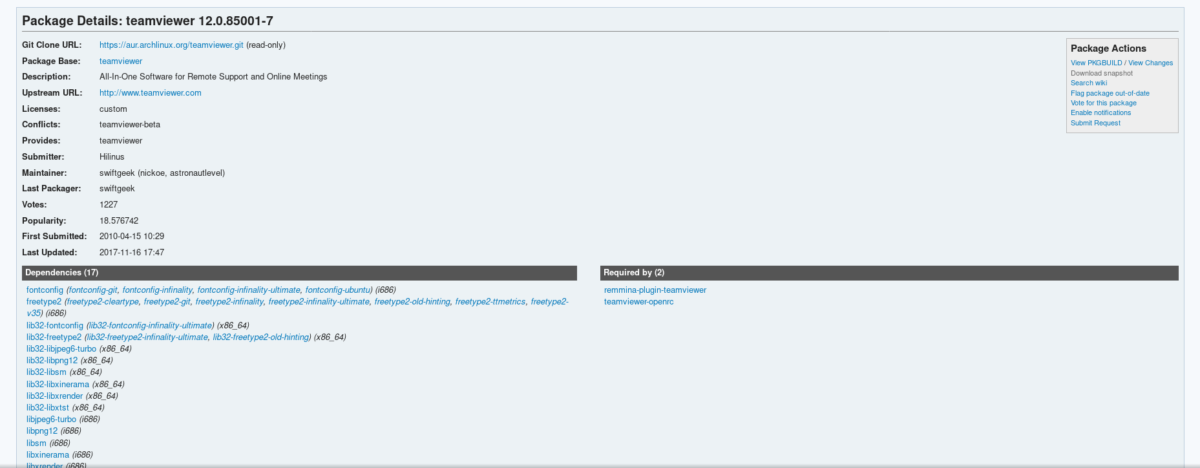This screenshot has height=468, width=1200.
Task: Open the lib32-libxtst dependency link
Action: point(47,407)
